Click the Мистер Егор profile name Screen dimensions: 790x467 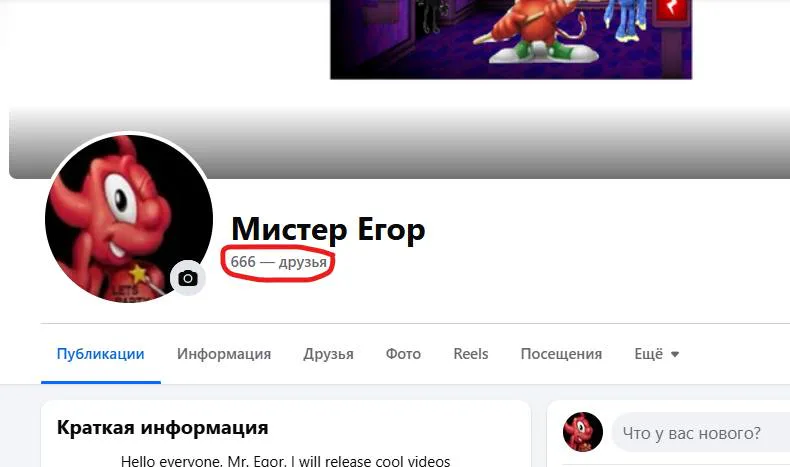click(x=328, y=229)
